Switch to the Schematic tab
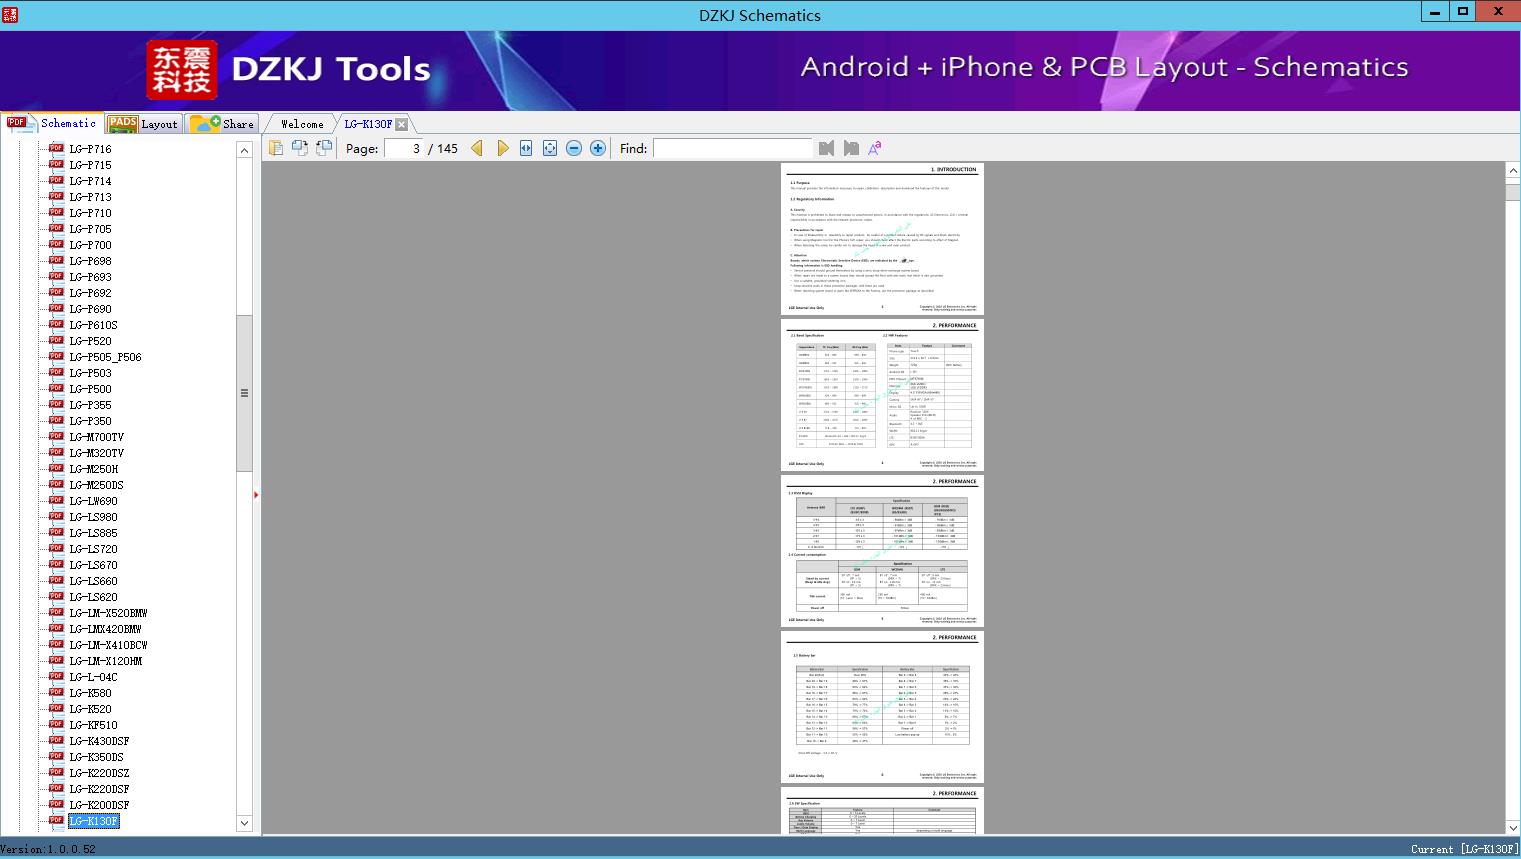Screen dimensions: 1521x859 [51, 123]
